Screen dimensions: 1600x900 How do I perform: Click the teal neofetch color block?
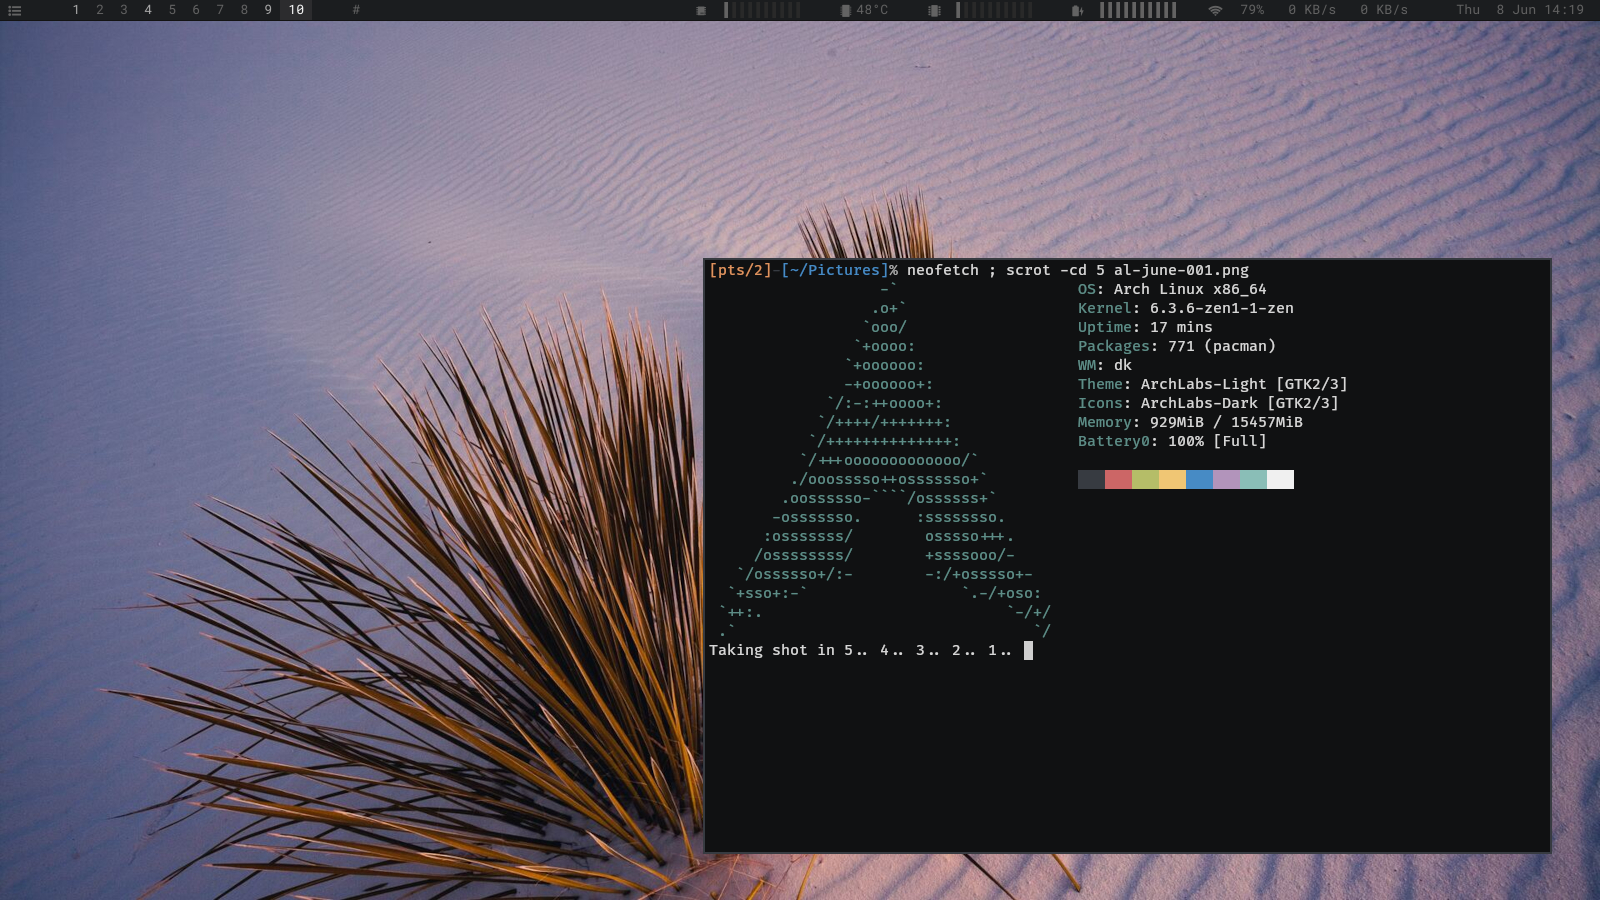click(x=1253, y=479)
